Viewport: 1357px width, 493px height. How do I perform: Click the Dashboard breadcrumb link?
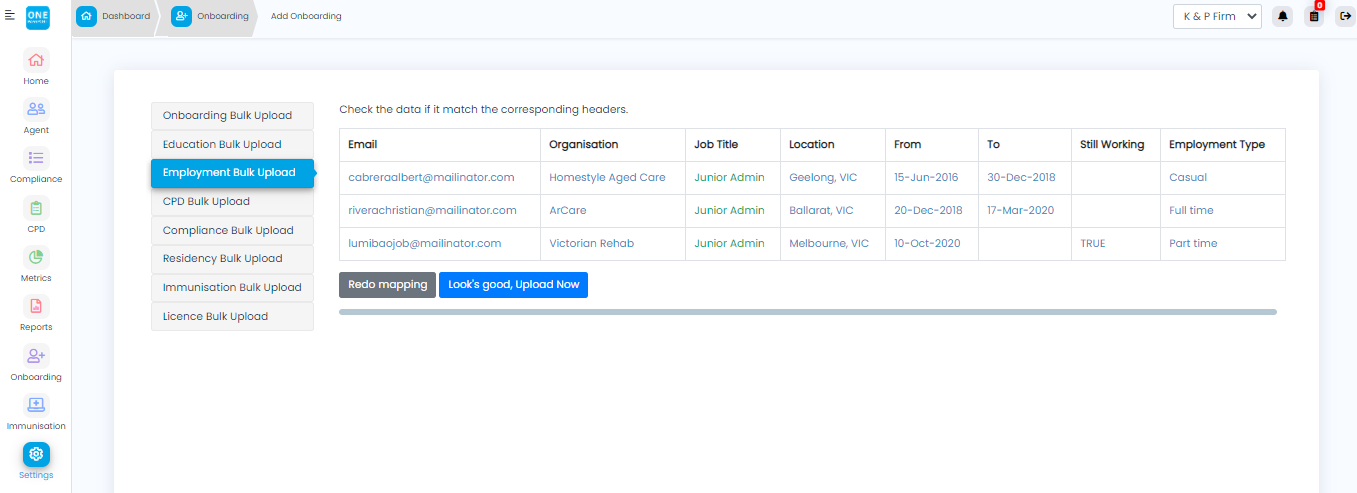click(x=126, y=16)
